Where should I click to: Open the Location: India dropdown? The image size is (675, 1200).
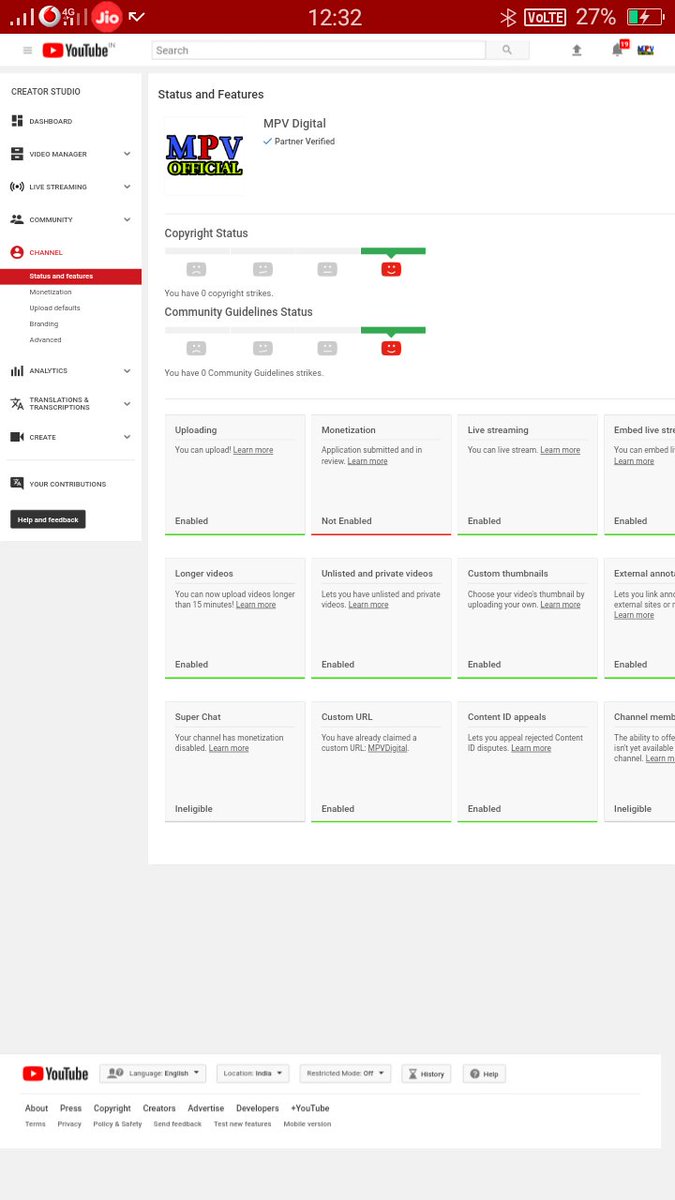[x=253, y=1073]
